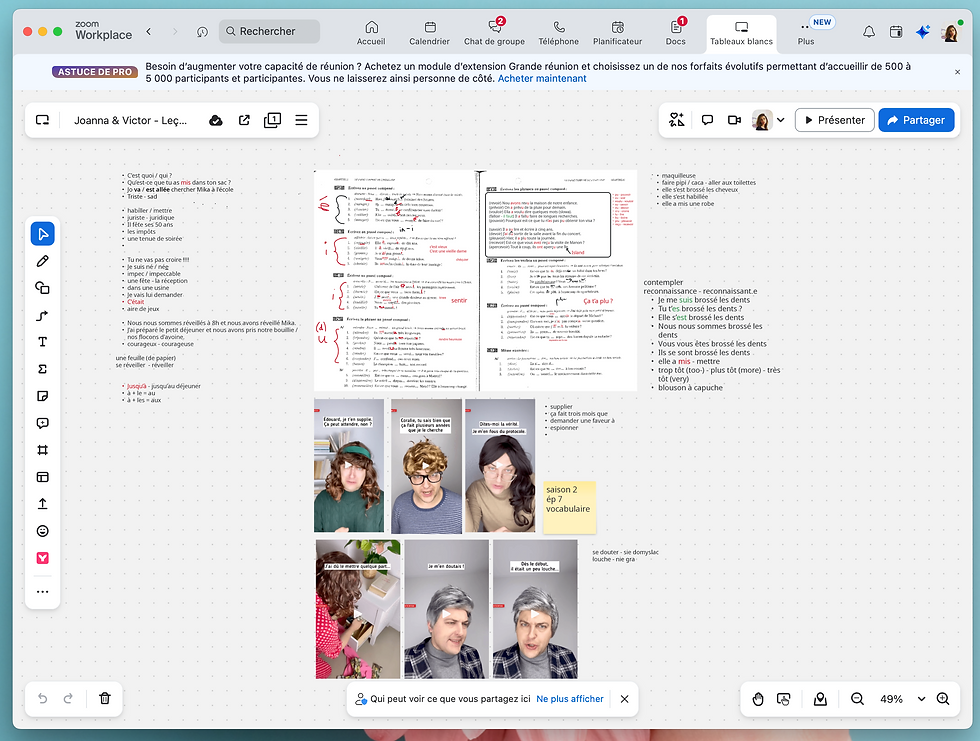The width and height of the screenshot is (980, 741).
Task: Select the comment tool in sidebar
Action: 42,423
